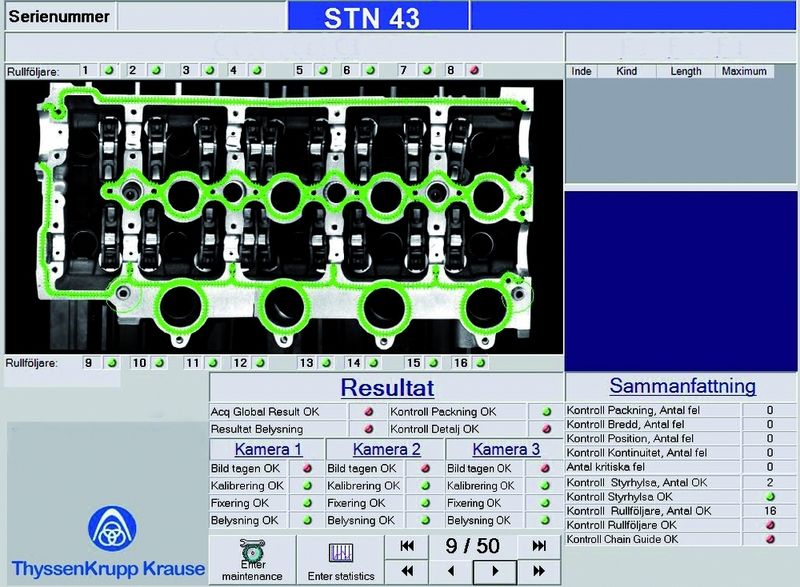
Task: Click the Resultat Belysning red indicator
Action: tap(368, 429)
